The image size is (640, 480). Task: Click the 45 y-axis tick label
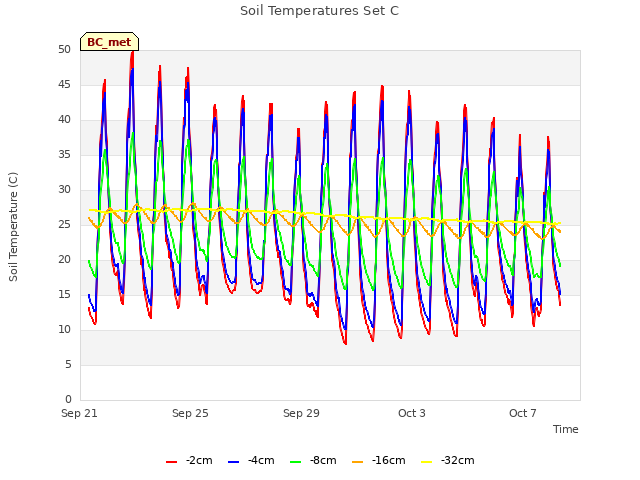[64, 84]
